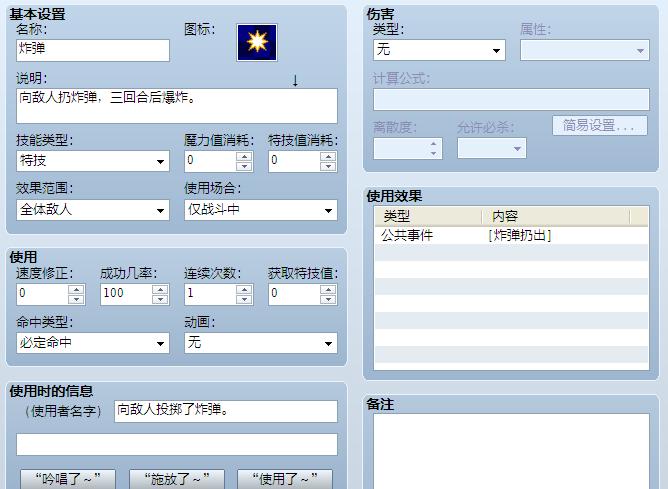Increase 连续次数 with the up arrow

click(244, 290)
